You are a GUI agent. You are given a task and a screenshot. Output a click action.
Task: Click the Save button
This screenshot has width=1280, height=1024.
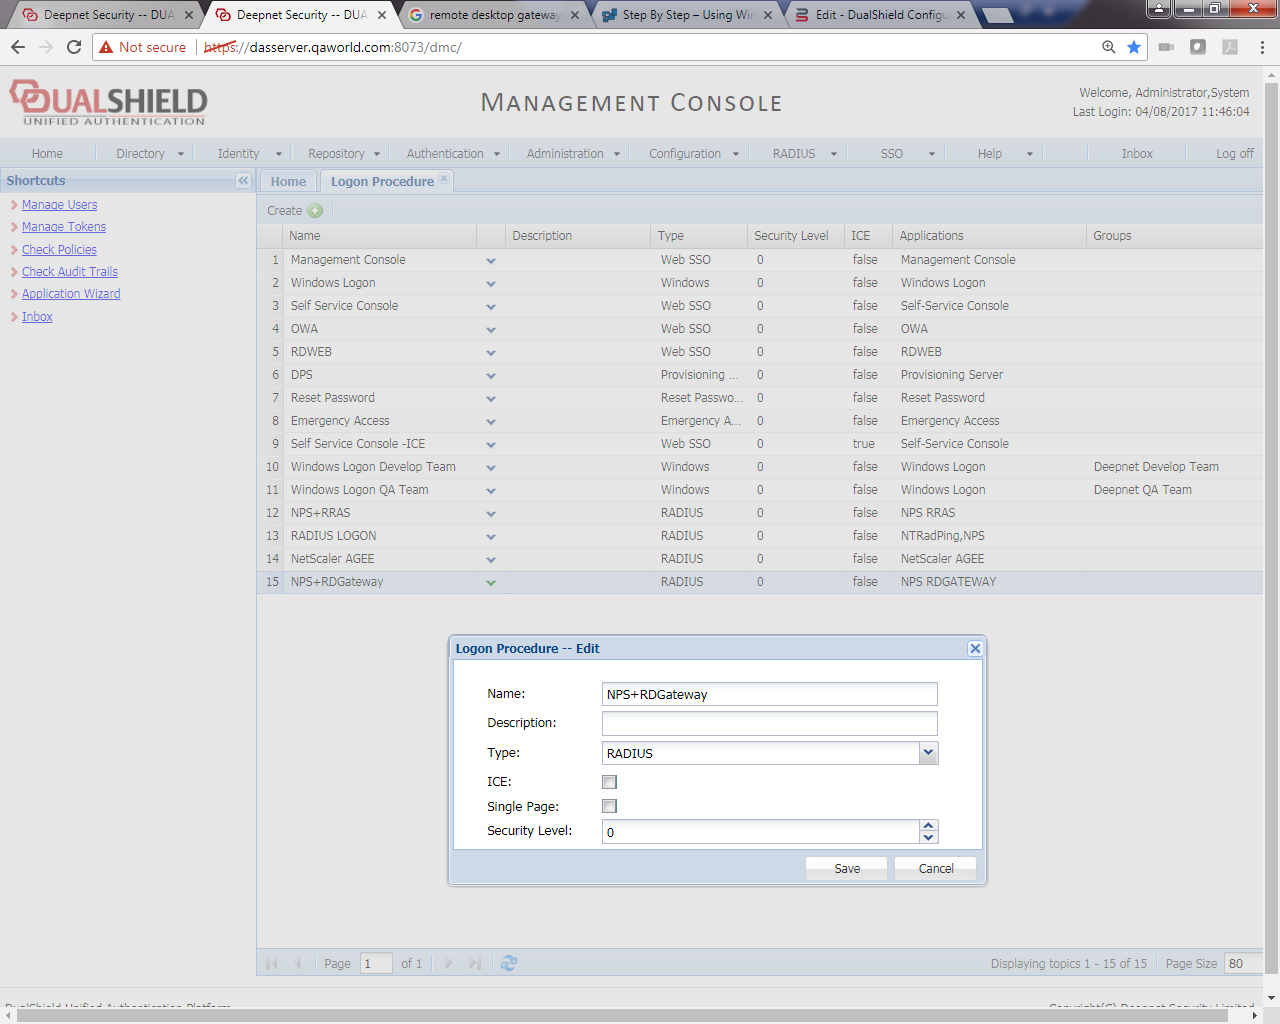[x=846, y=868]
